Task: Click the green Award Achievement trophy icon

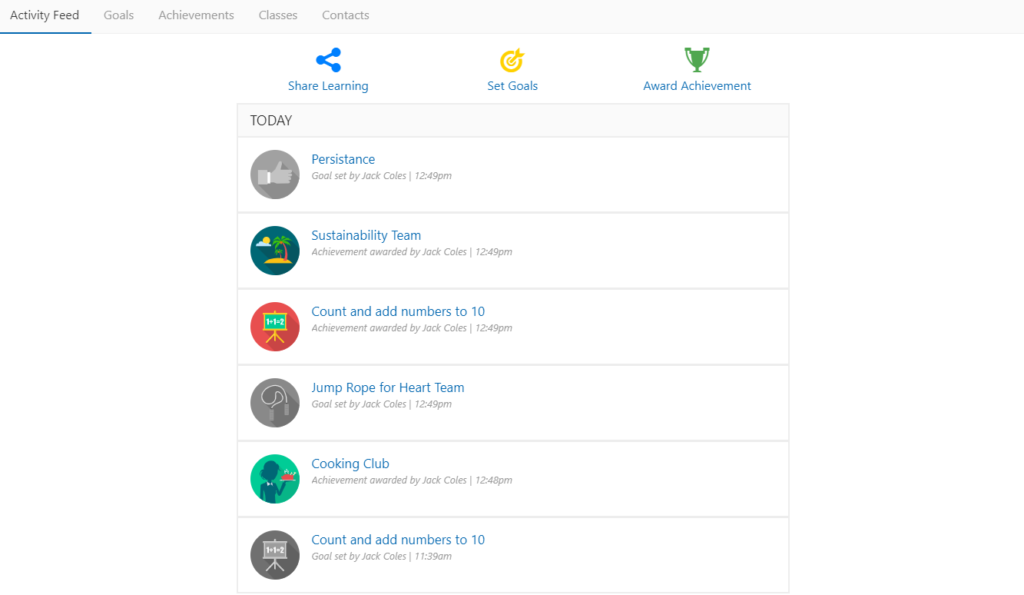Action: pyautogui.click(x=697, y=59)
